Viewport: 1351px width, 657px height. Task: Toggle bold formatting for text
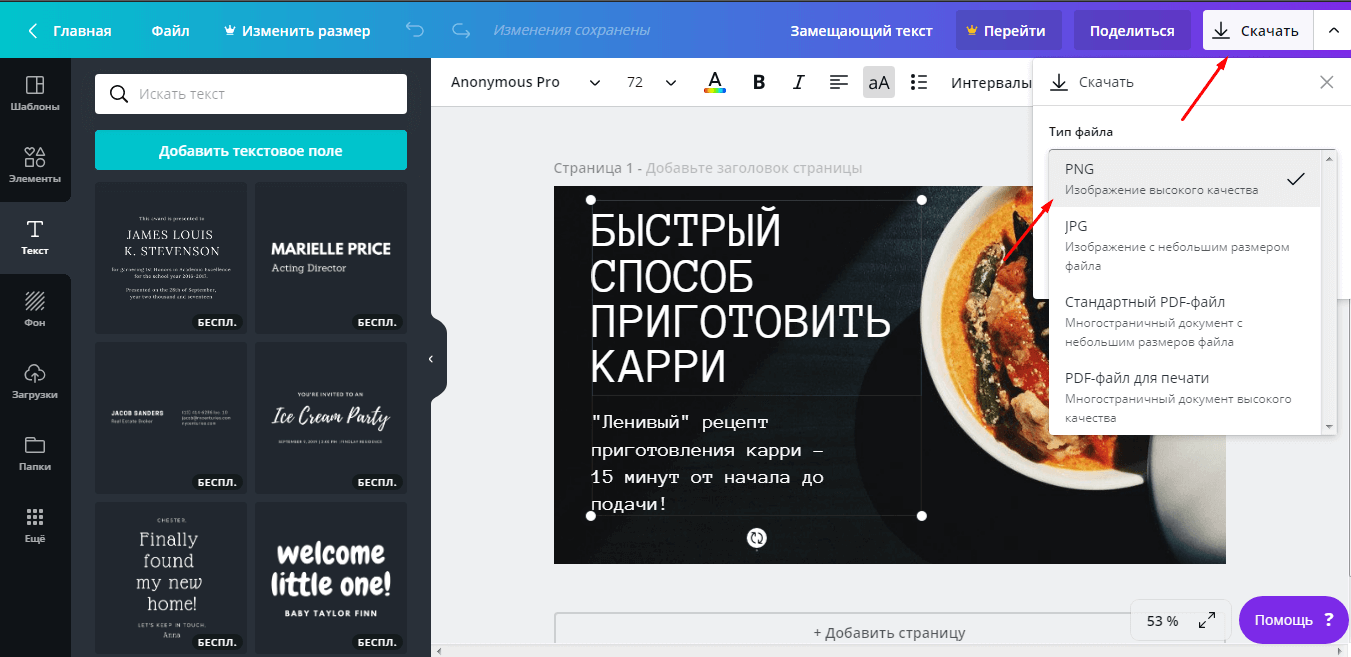tap(759, 82)
